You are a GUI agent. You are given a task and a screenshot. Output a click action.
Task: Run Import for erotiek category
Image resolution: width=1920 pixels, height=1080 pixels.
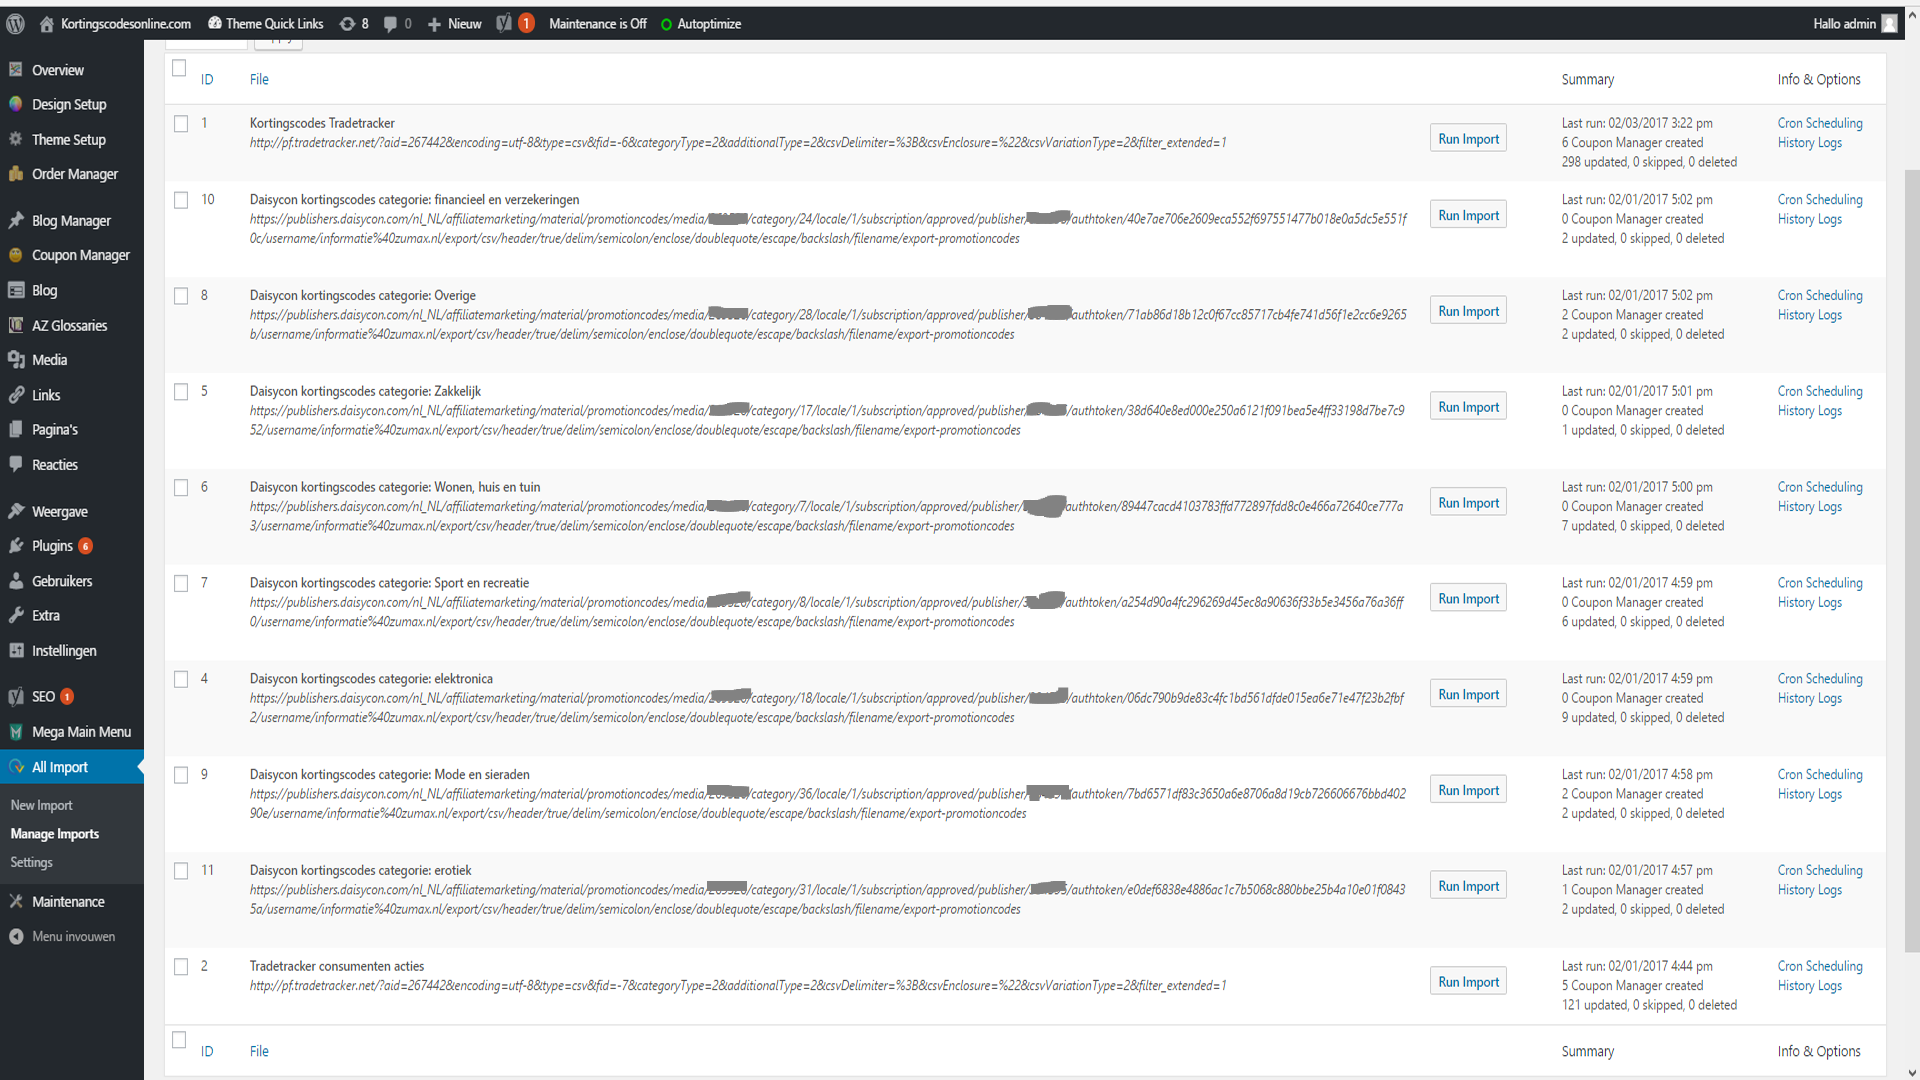click(1468, 886)
